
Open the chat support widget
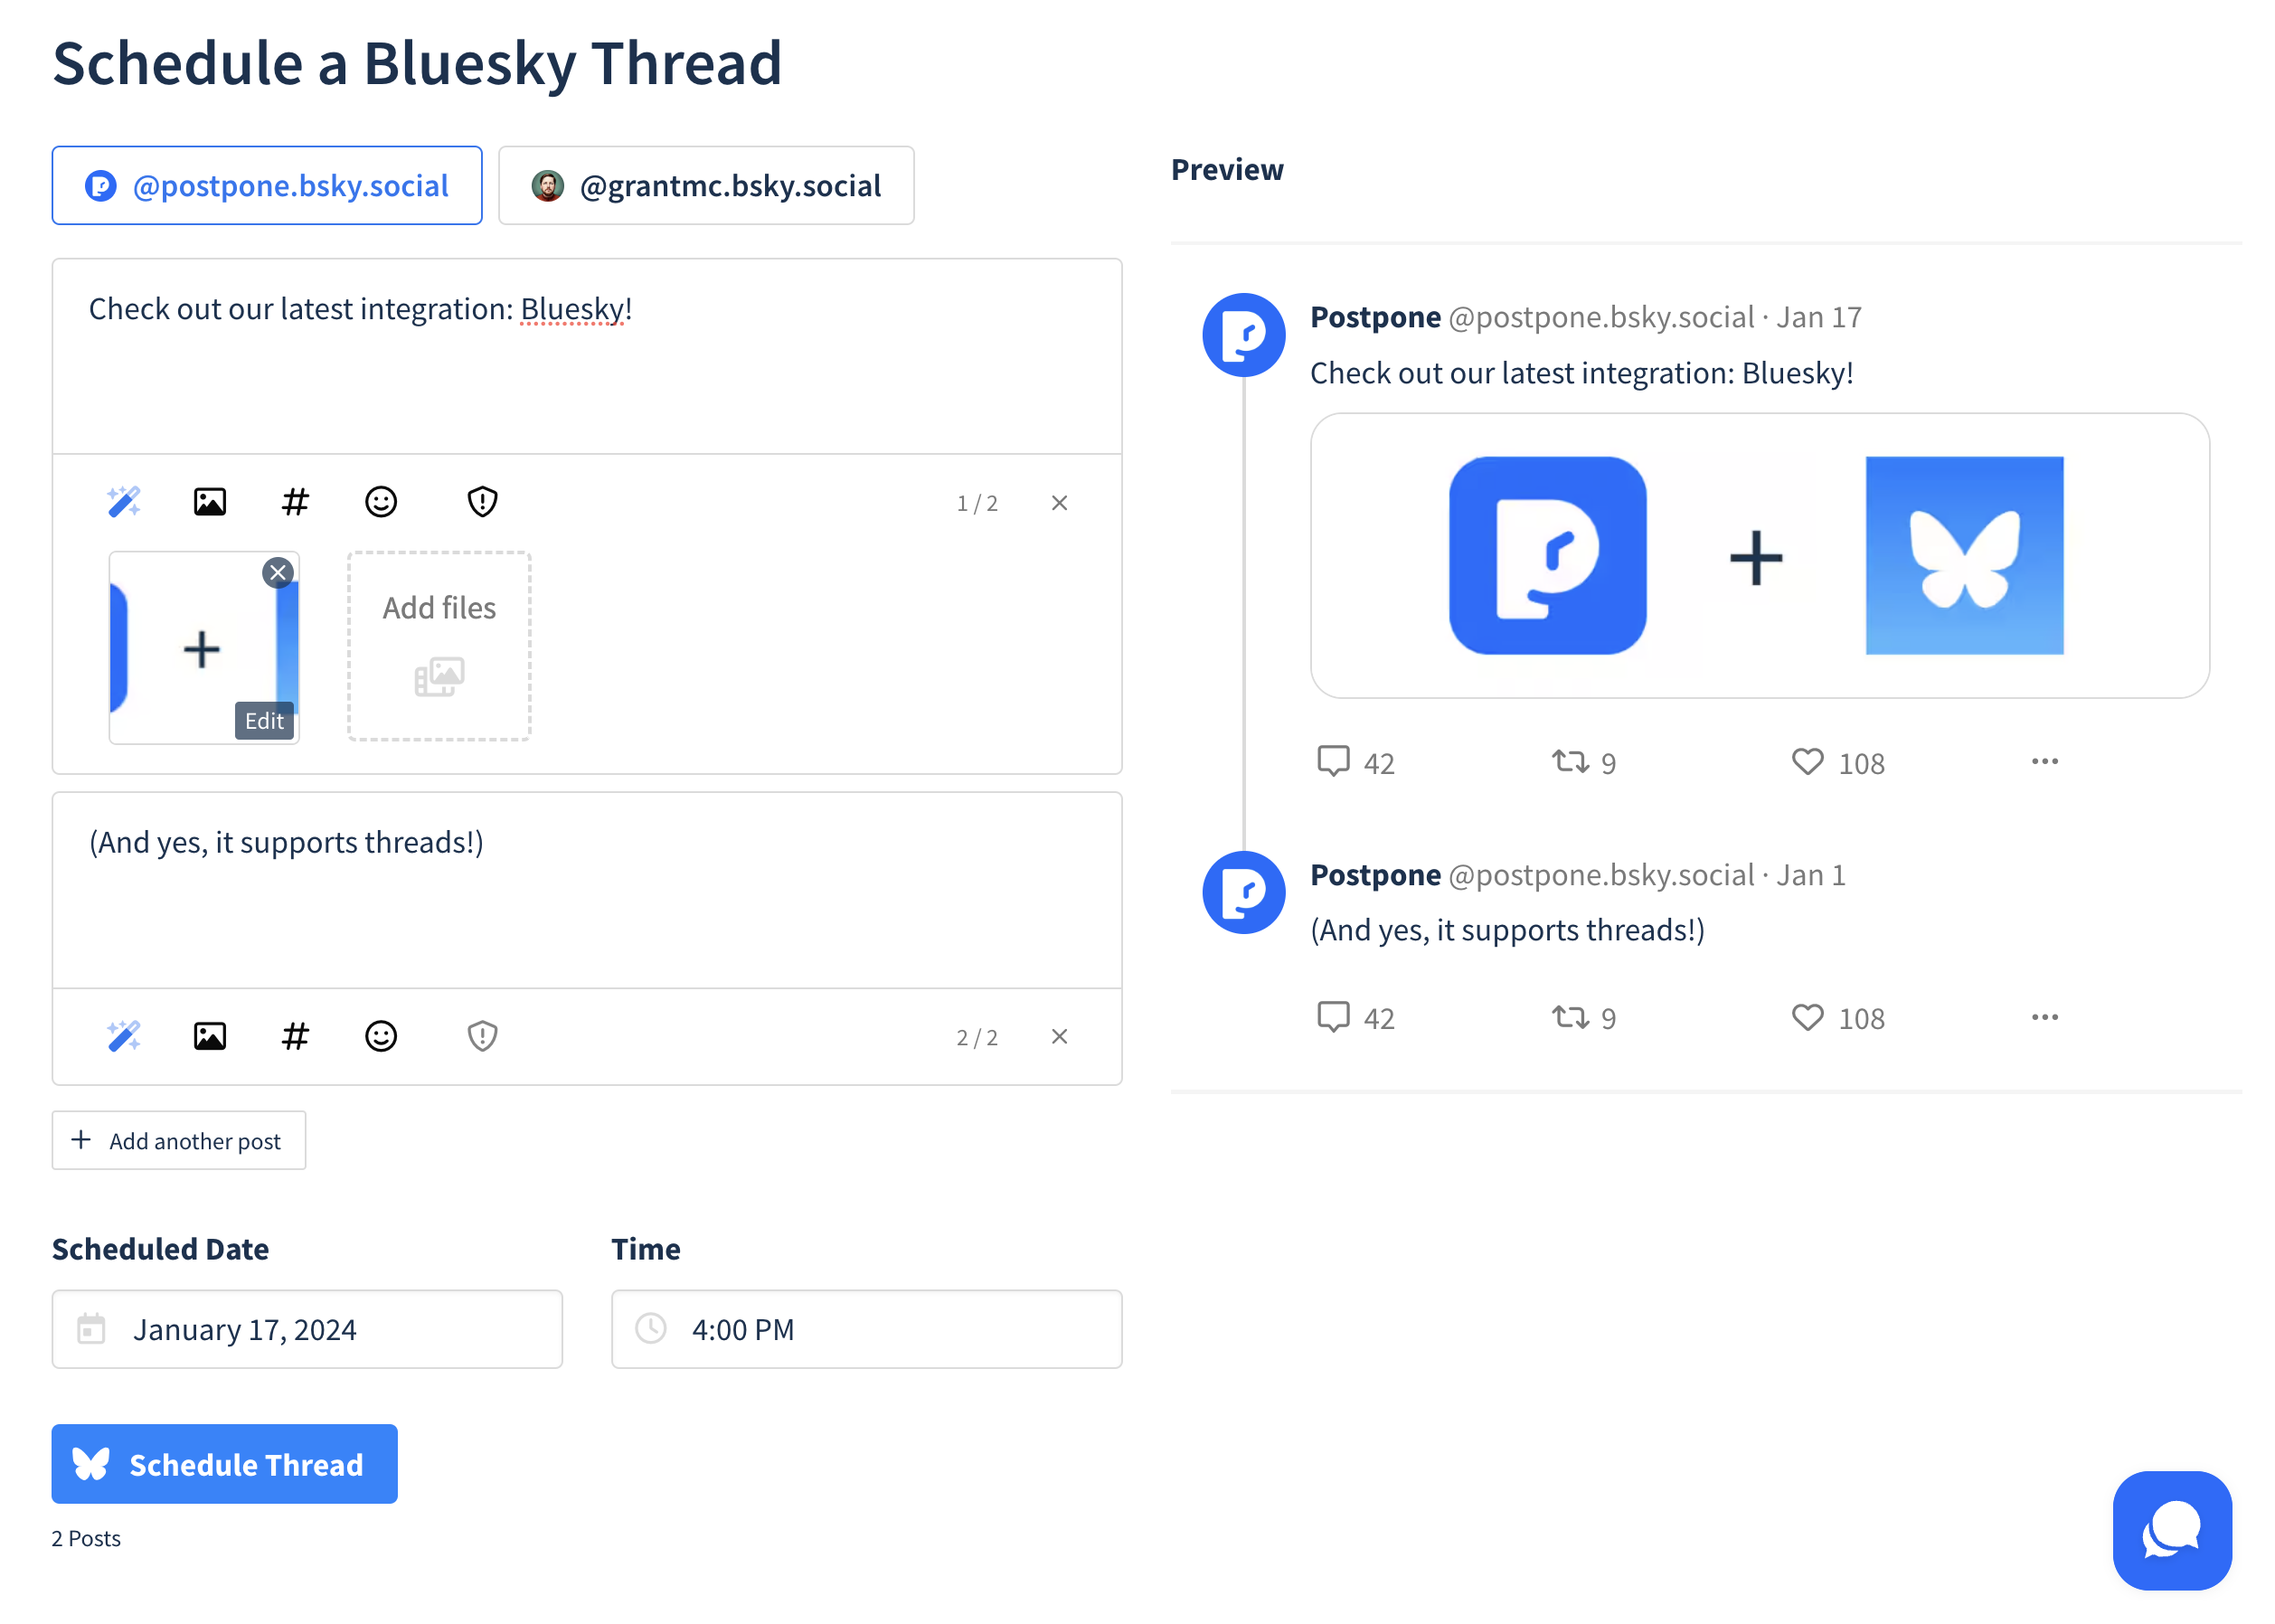click(2171, 1530)
